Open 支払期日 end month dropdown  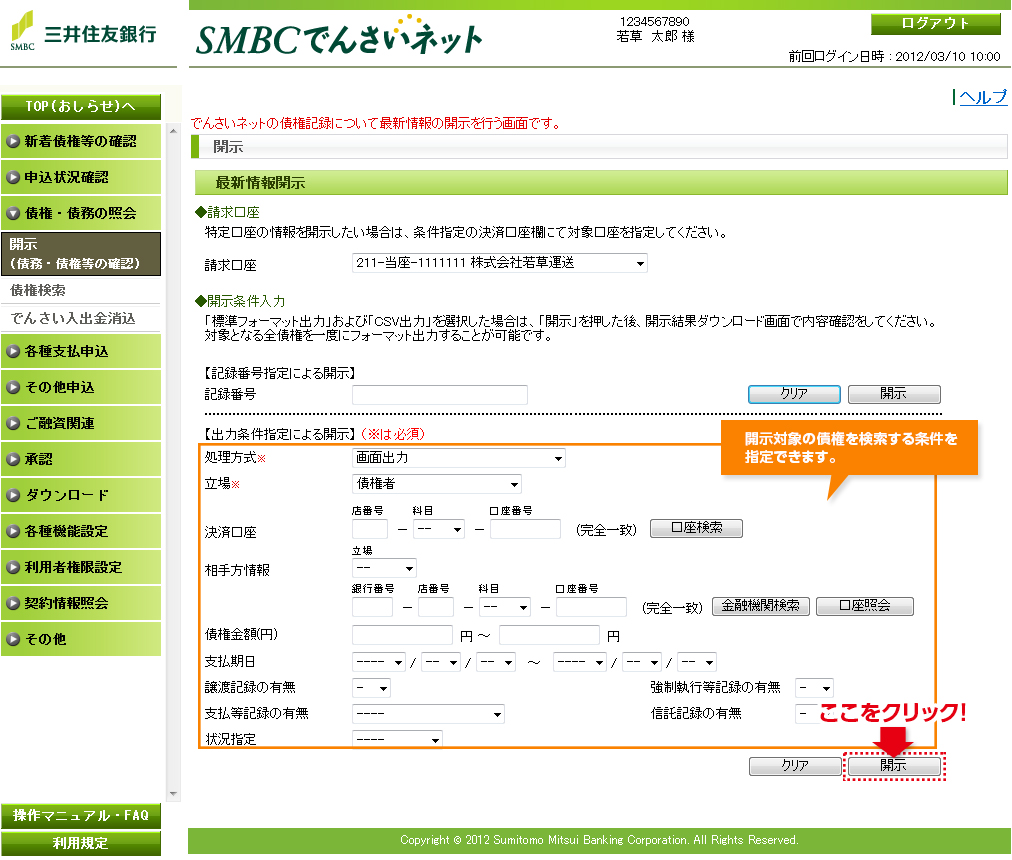pyautogui.click(x=642, y=662)
